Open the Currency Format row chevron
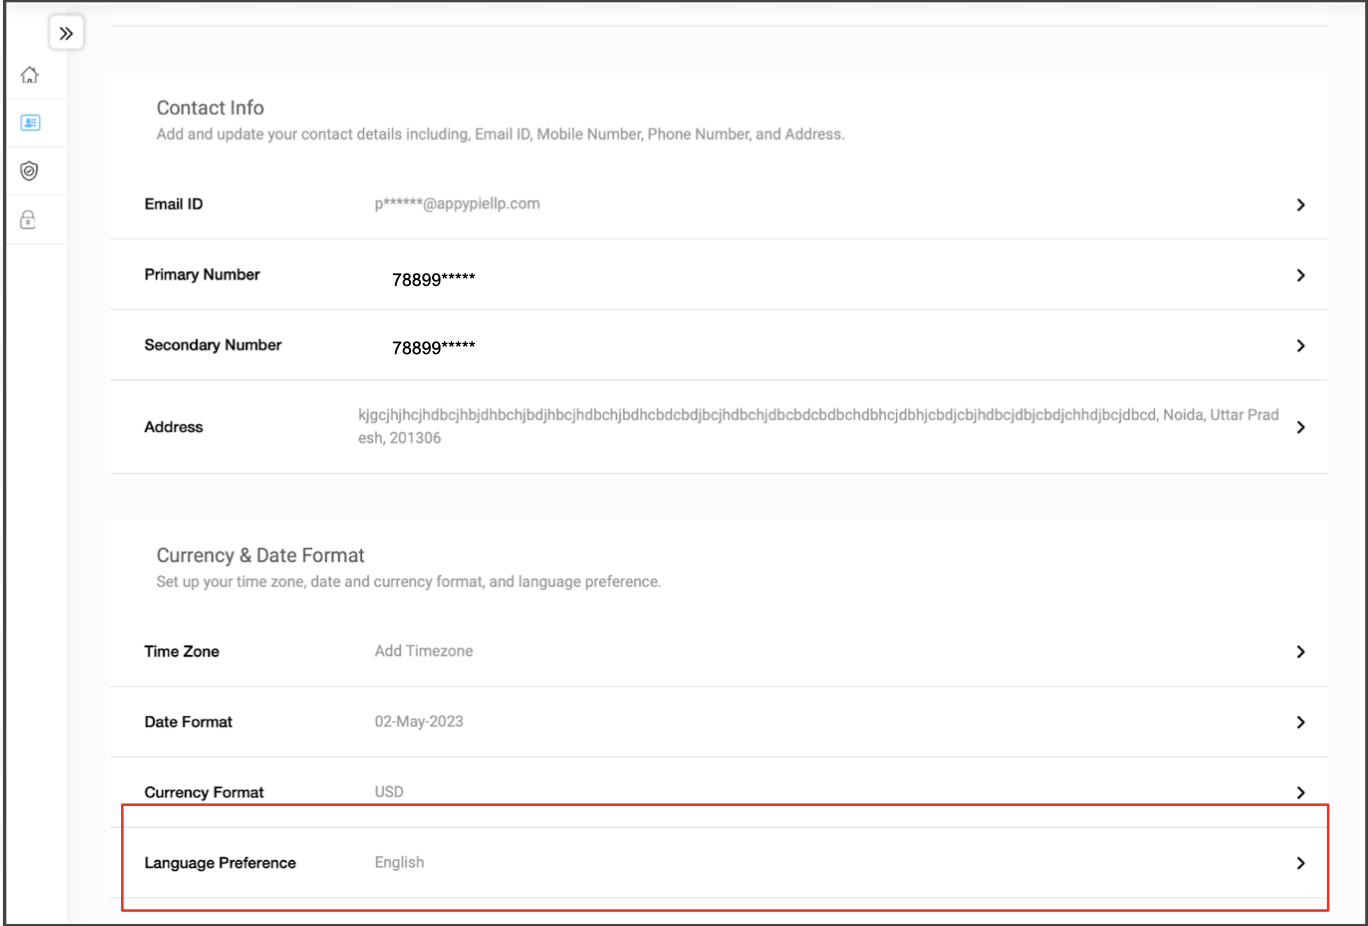Screen dimensions: 1368x926 click(x=1300, y=792)
